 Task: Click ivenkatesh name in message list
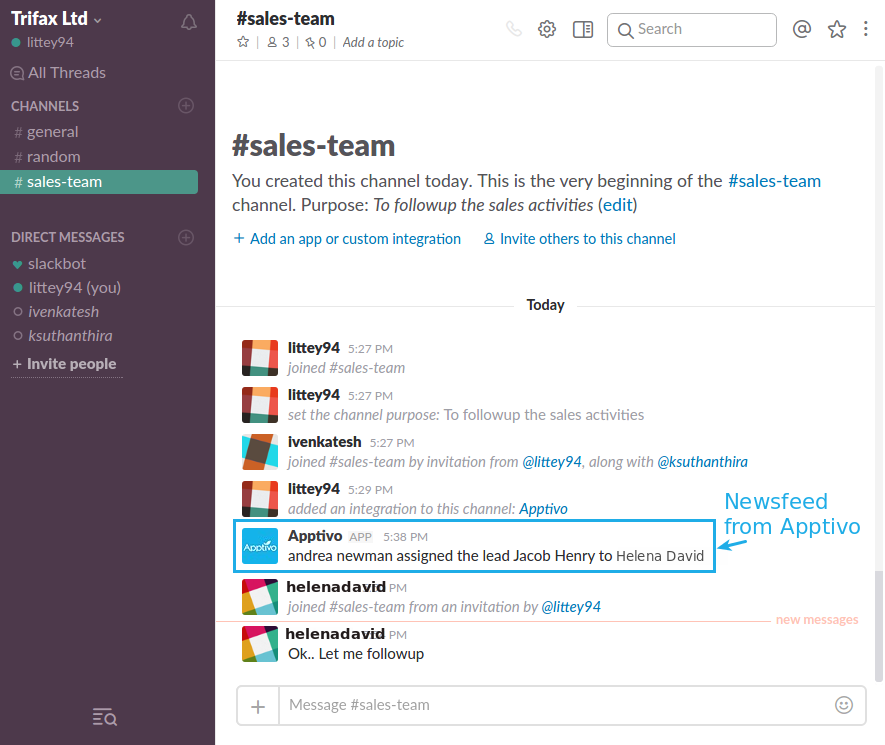[325, 442]
